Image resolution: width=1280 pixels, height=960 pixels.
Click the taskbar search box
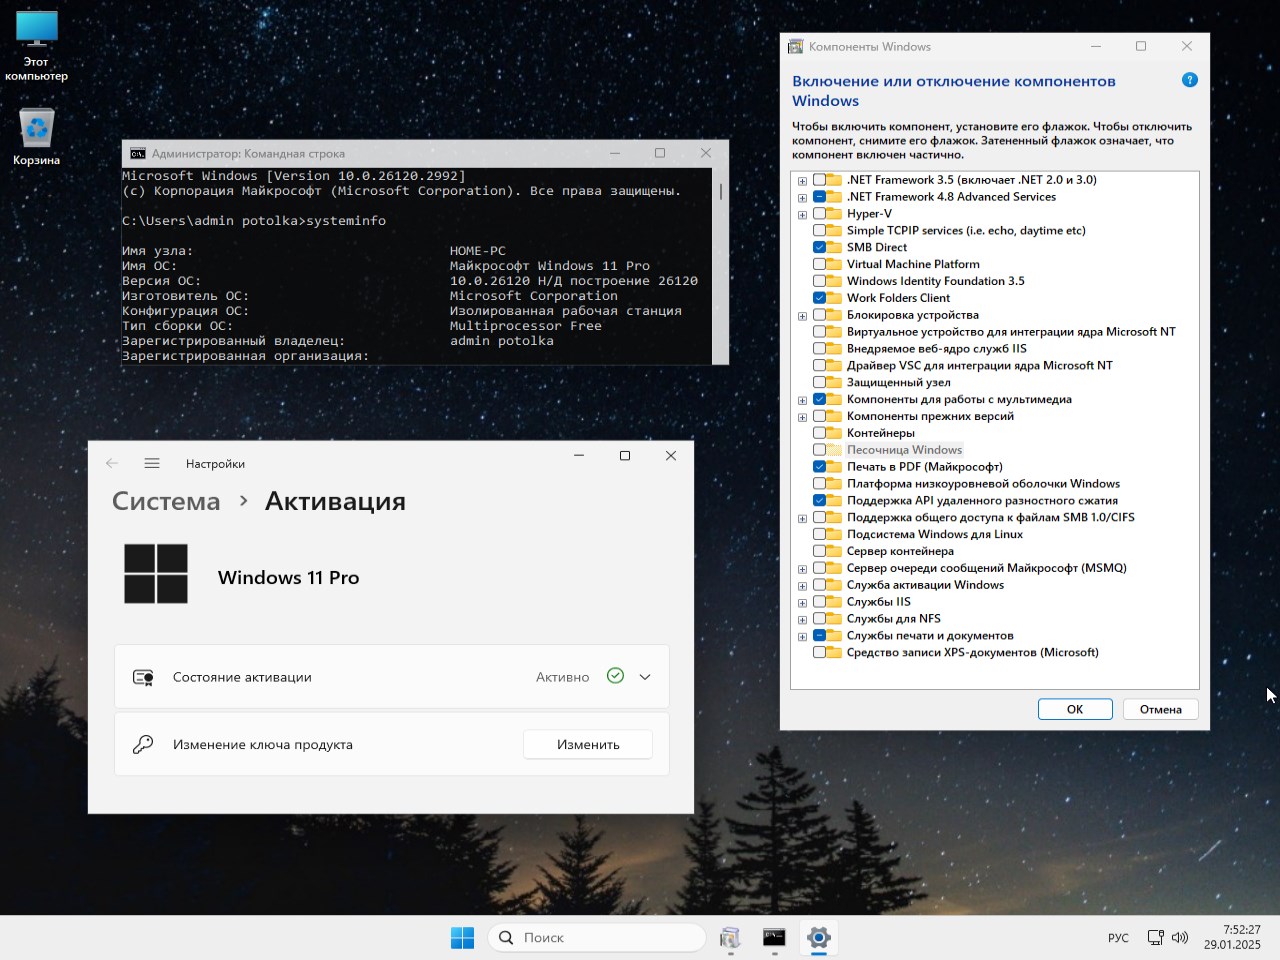point(597,937)
